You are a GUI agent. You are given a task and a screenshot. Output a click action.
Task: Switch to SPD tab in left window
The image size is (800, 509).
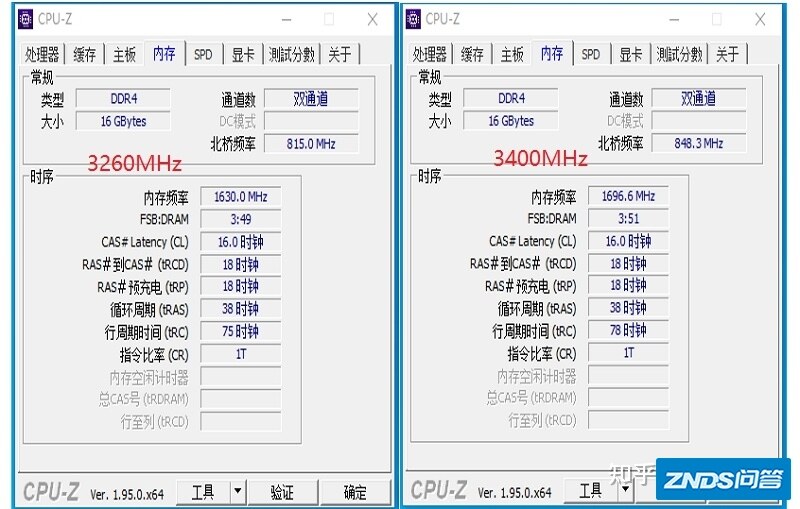pyautogui.click(x=203, y=54)
